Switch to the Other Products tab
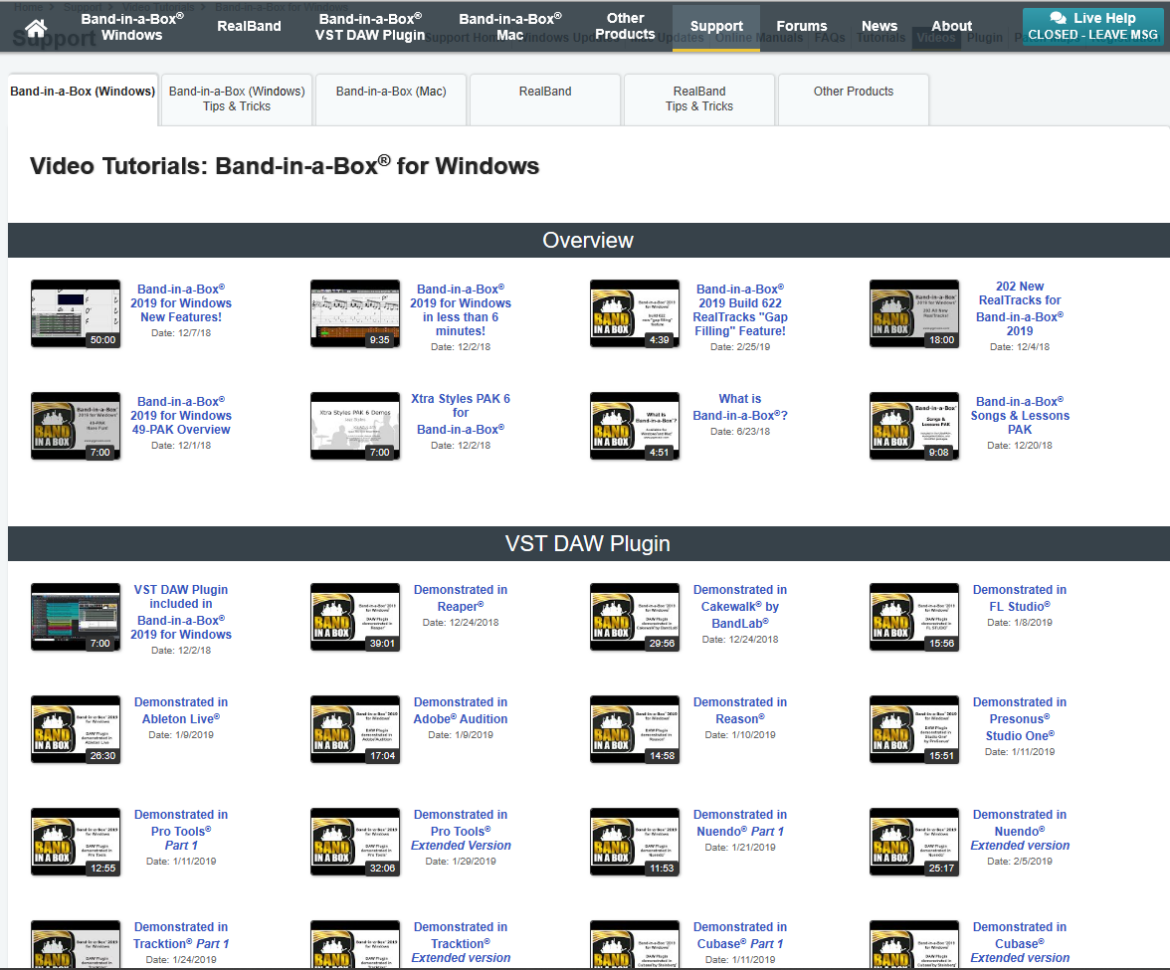The height and width of the screenshot is (970, 1170). click(854, 99)
